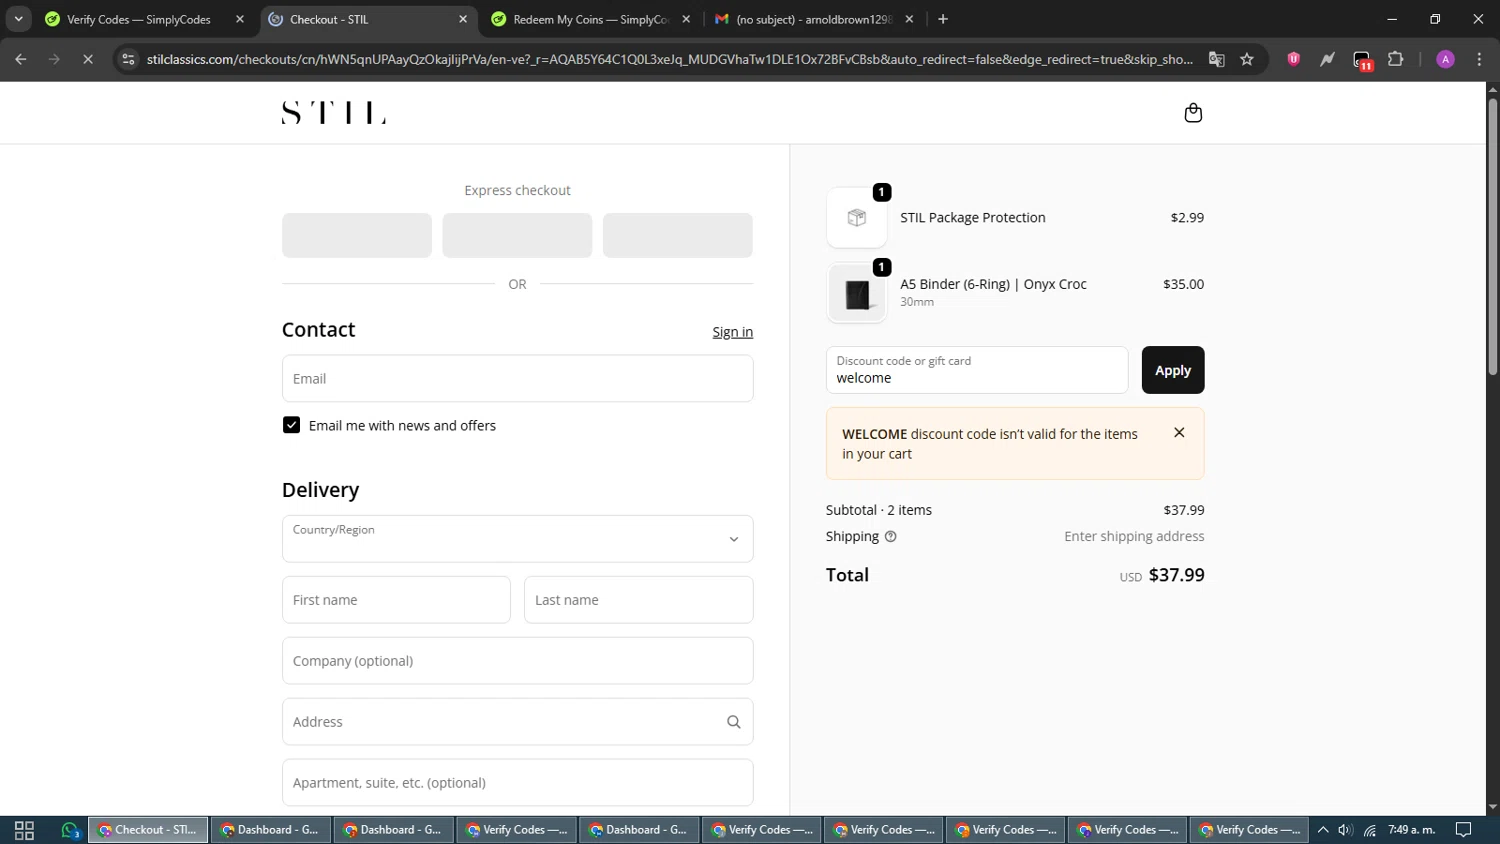1500x844 pixels.
Task: Click the Sign in link
Action: tap(732, 332)
